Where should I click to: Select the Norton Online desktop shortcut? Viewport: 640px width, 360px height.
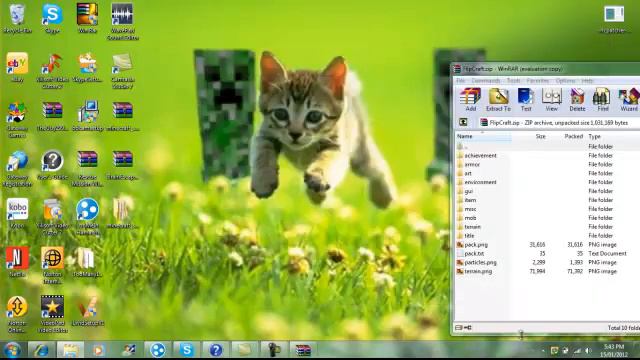pyautogui.click(x=17, y=314)
